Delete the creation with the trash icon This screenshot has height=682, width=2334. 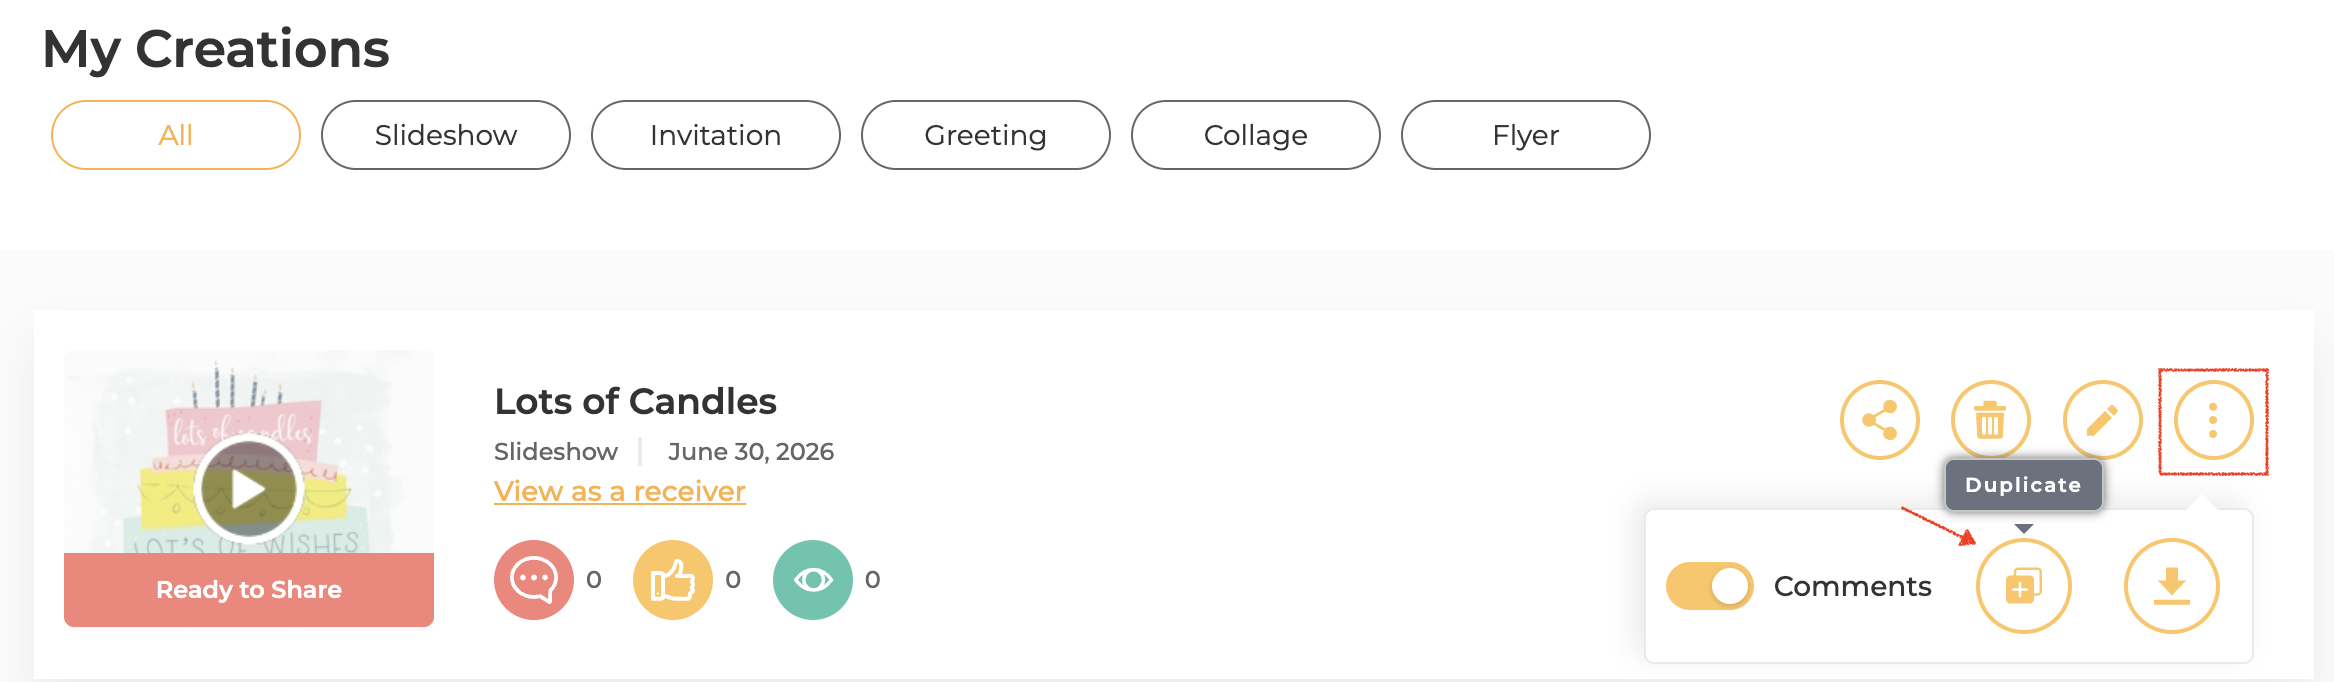click(x=1991, y=420)
